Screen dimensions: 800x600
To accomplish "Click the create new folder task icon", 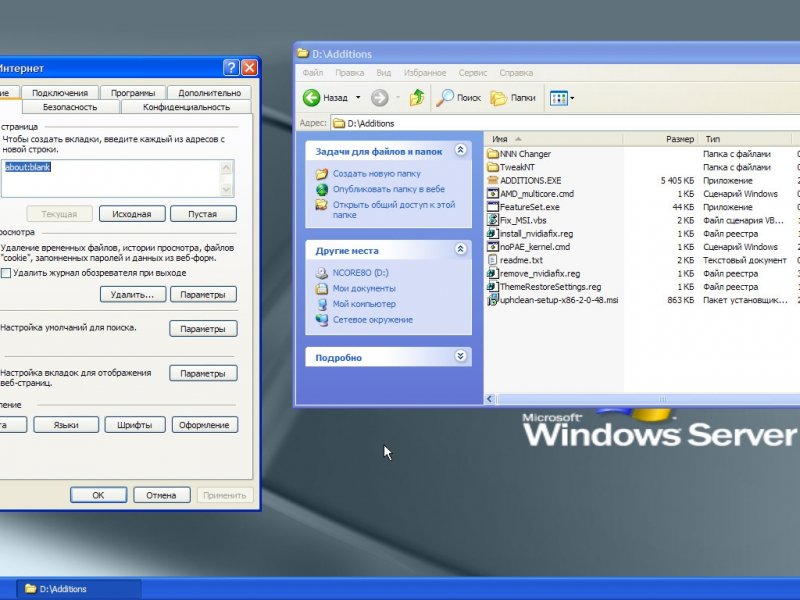I will click(x=321, y=173).
